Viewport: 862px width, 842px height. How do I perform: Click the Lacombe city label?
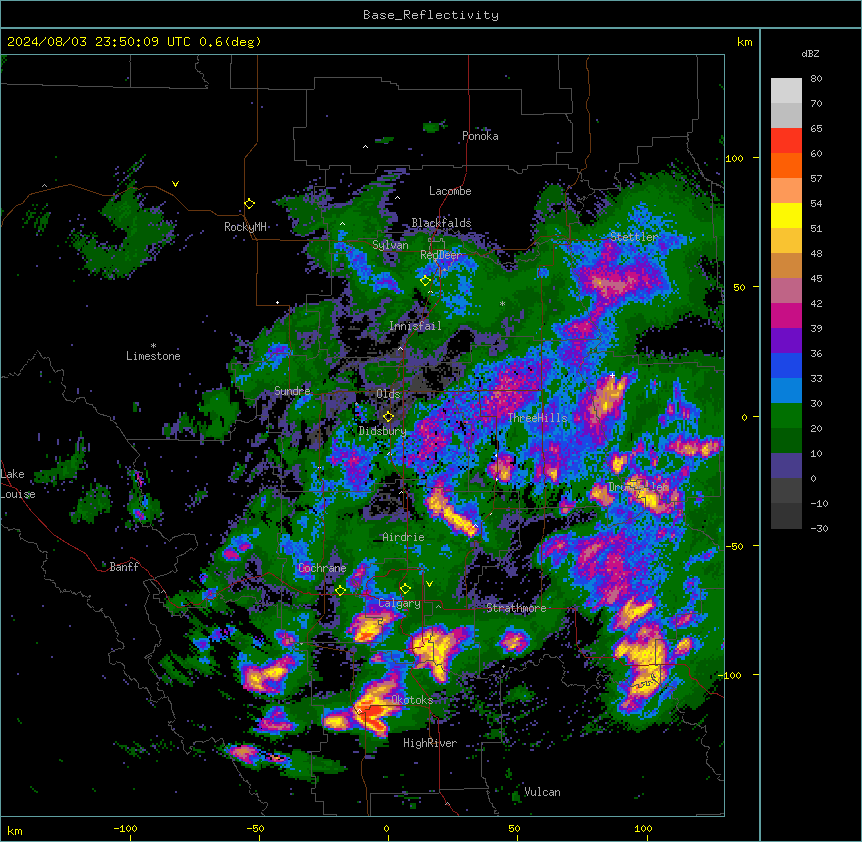[x=450, y=191]
